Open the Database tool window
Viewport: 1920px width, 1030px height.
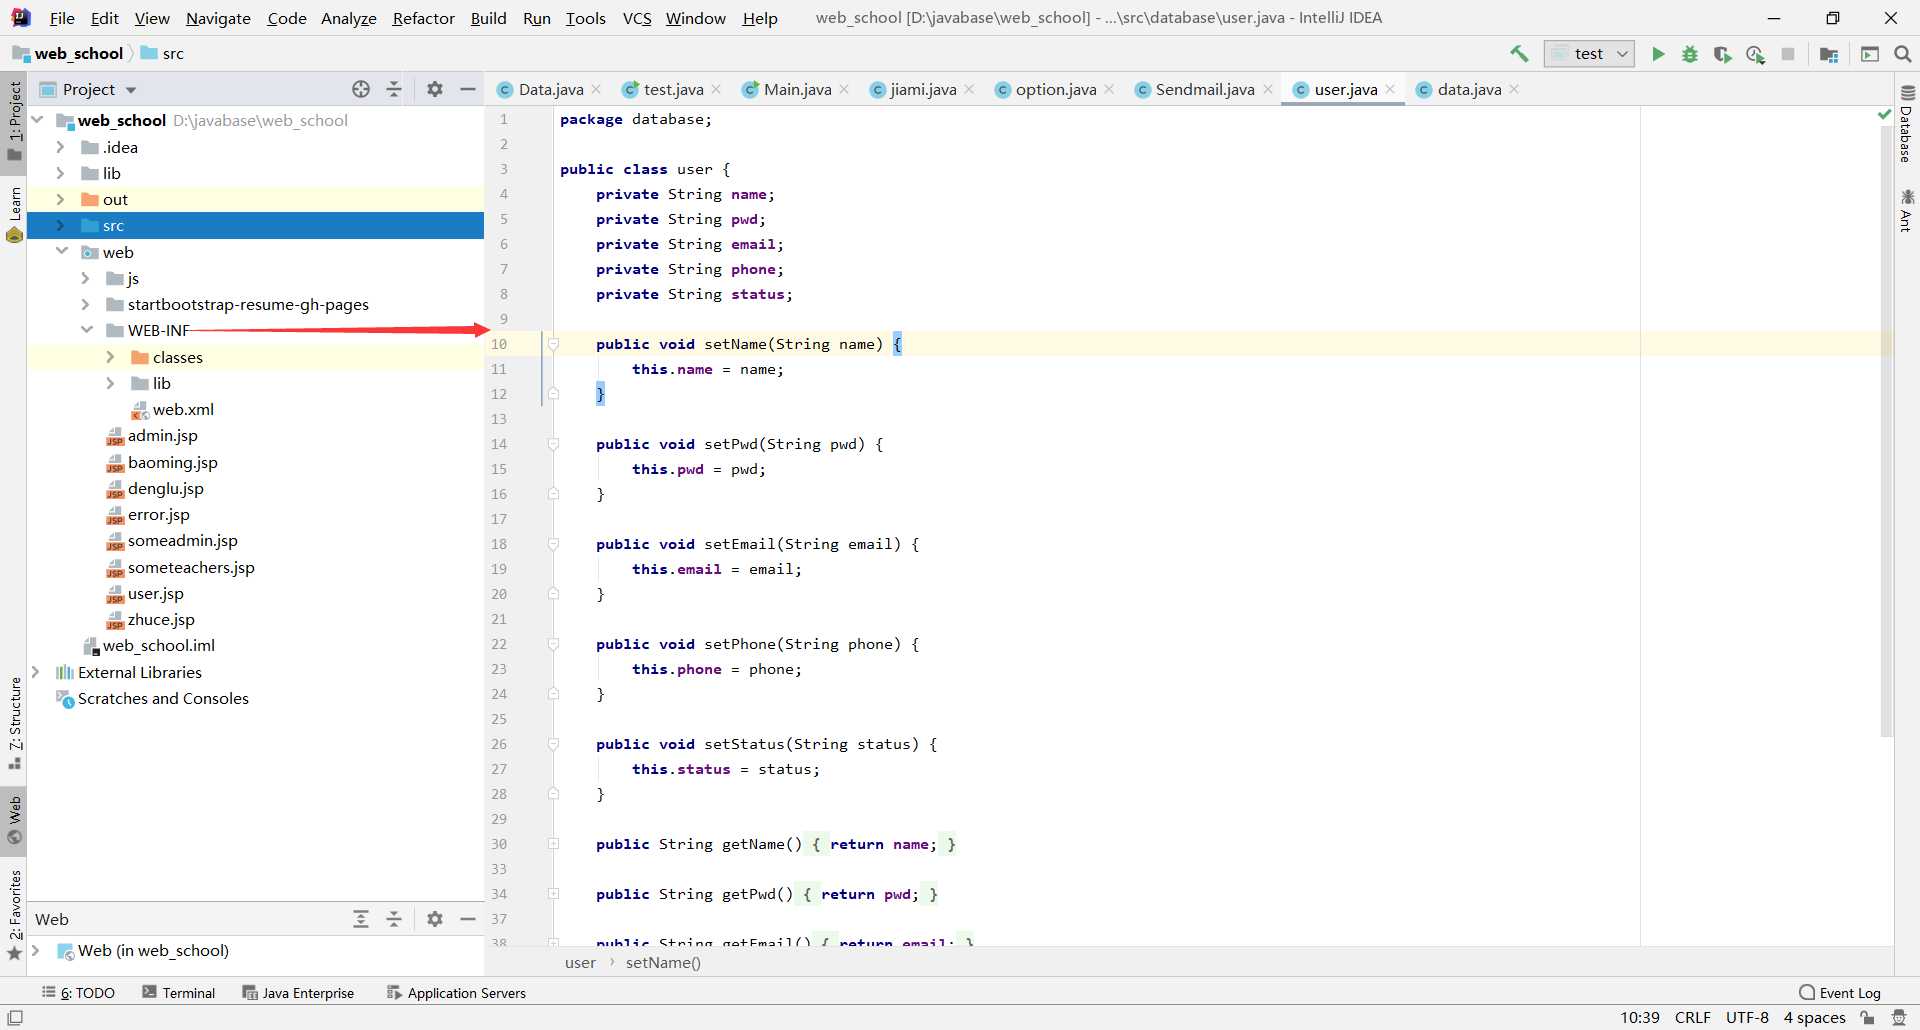coord(1906,123)
